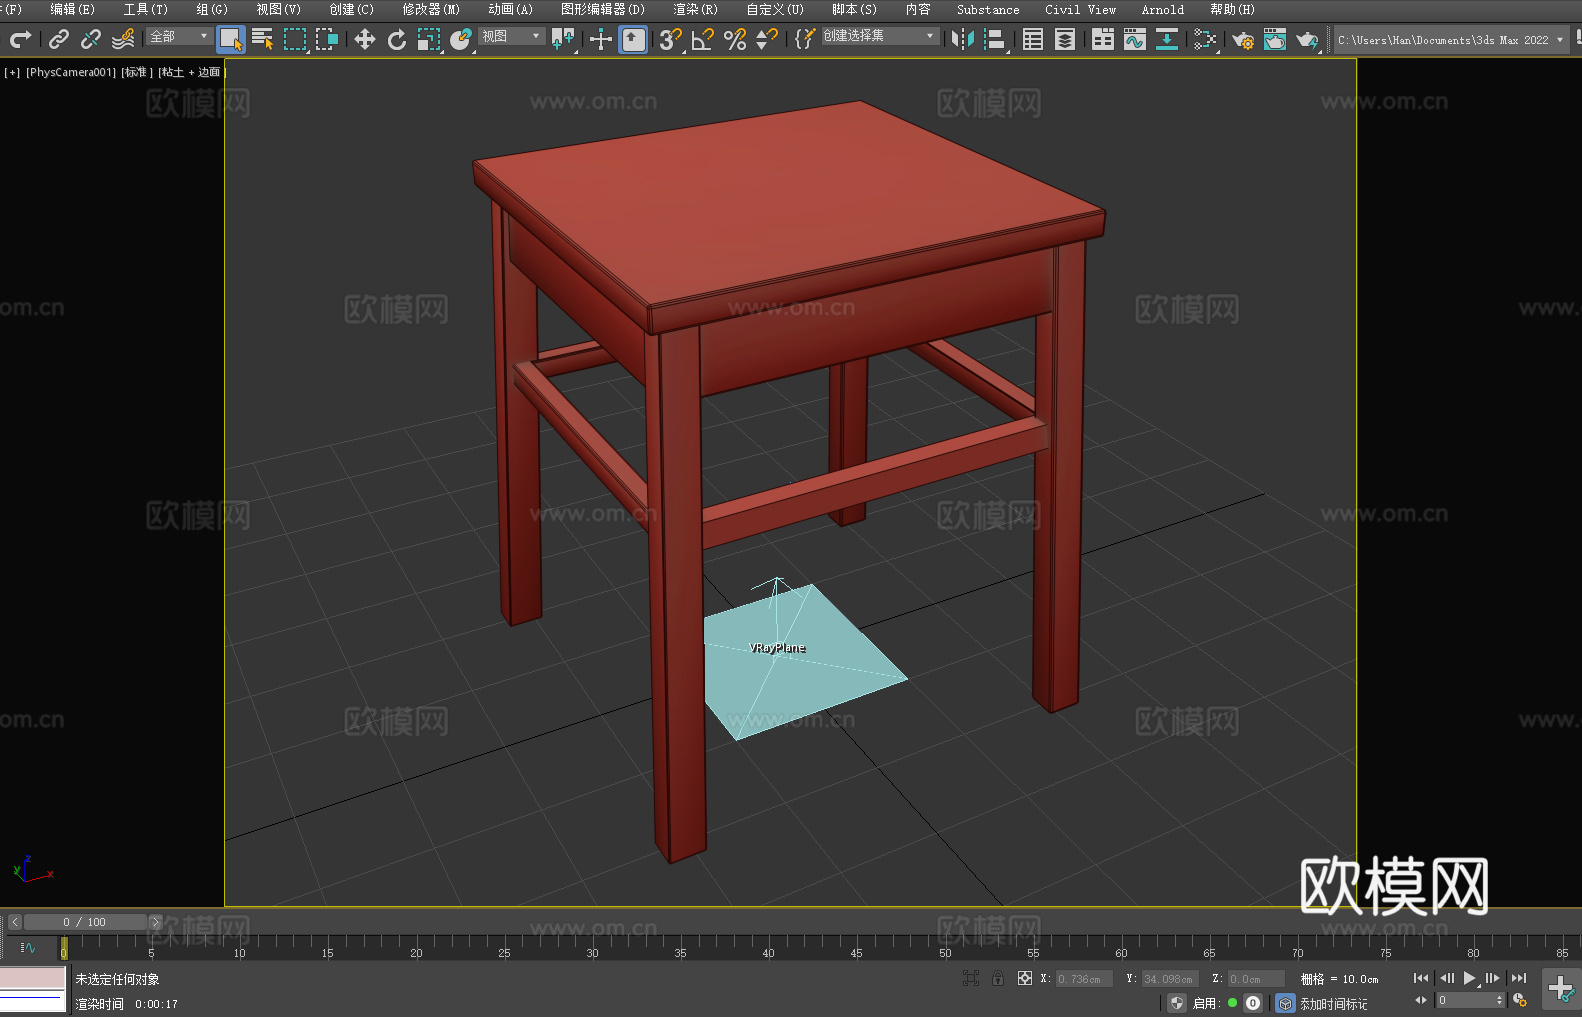Open the Civil View menu

1080,9
